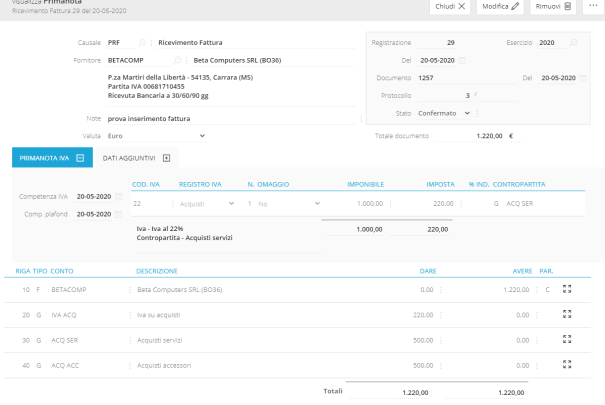Click the COD. IVA column header
The image size is (605, 405).
(x=146, y=184)
